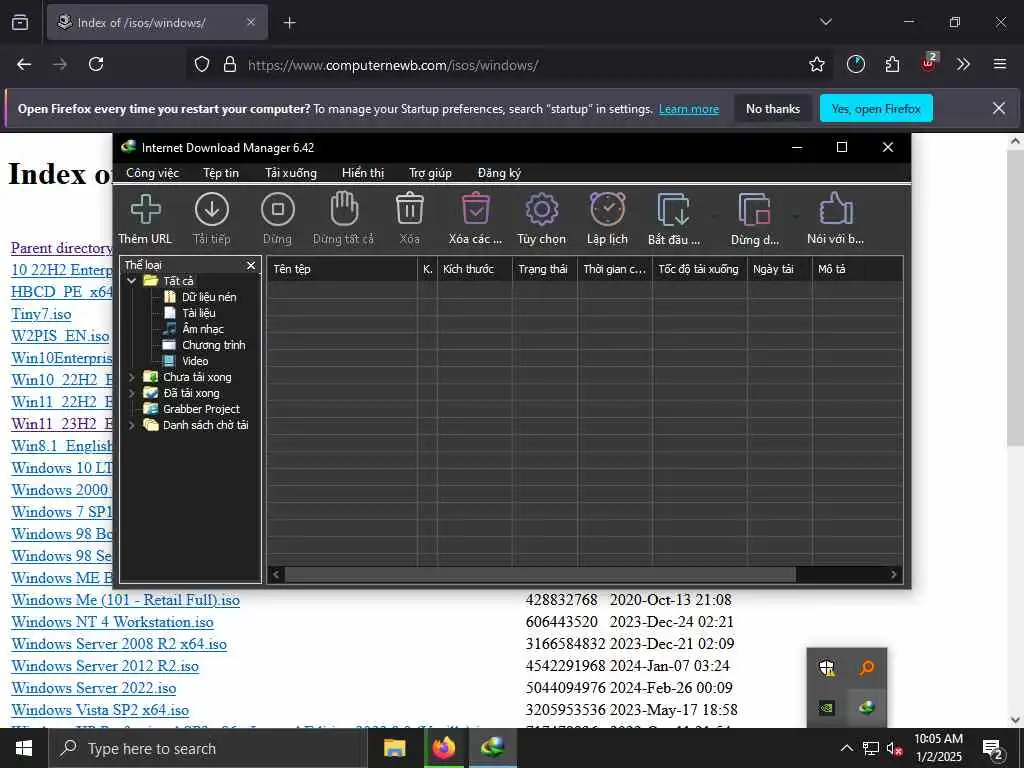1024x768 pixels.
Task: Click right arrow of IDM list scrollbar
Action: click(x=894, y=575)
